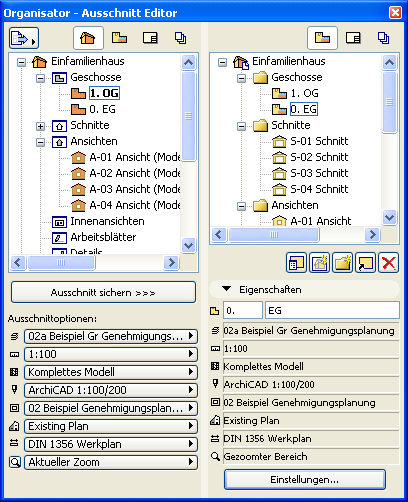This screenshot has height=502, width=408.
Task: Click the red delete X button
Action: tap(389, 263)
